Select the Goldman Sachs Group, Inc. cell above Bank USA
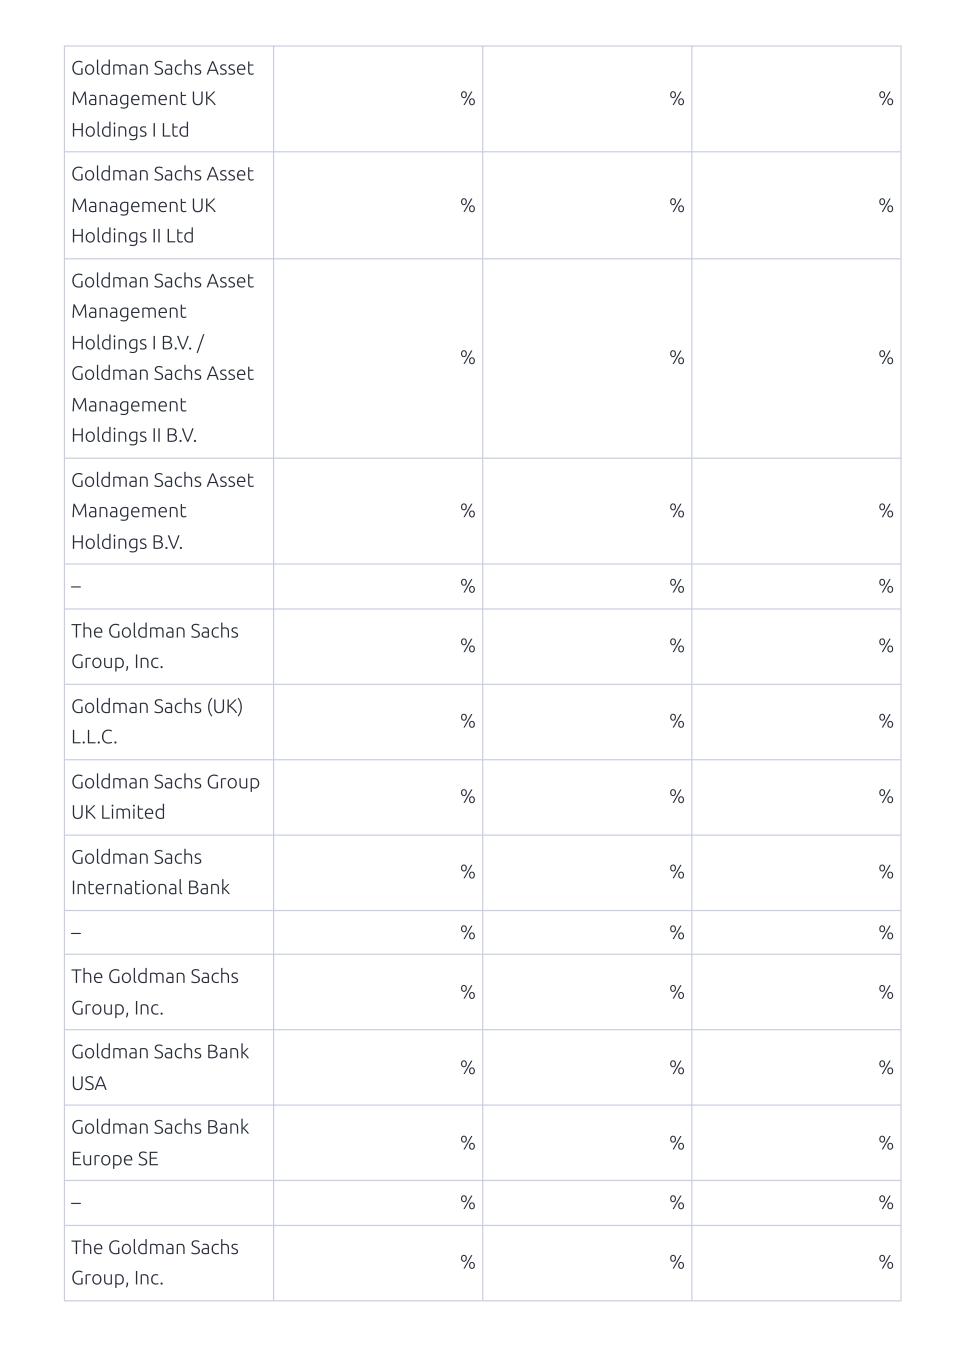Screen dimensions: 965x1365 (x=168, y=992)
